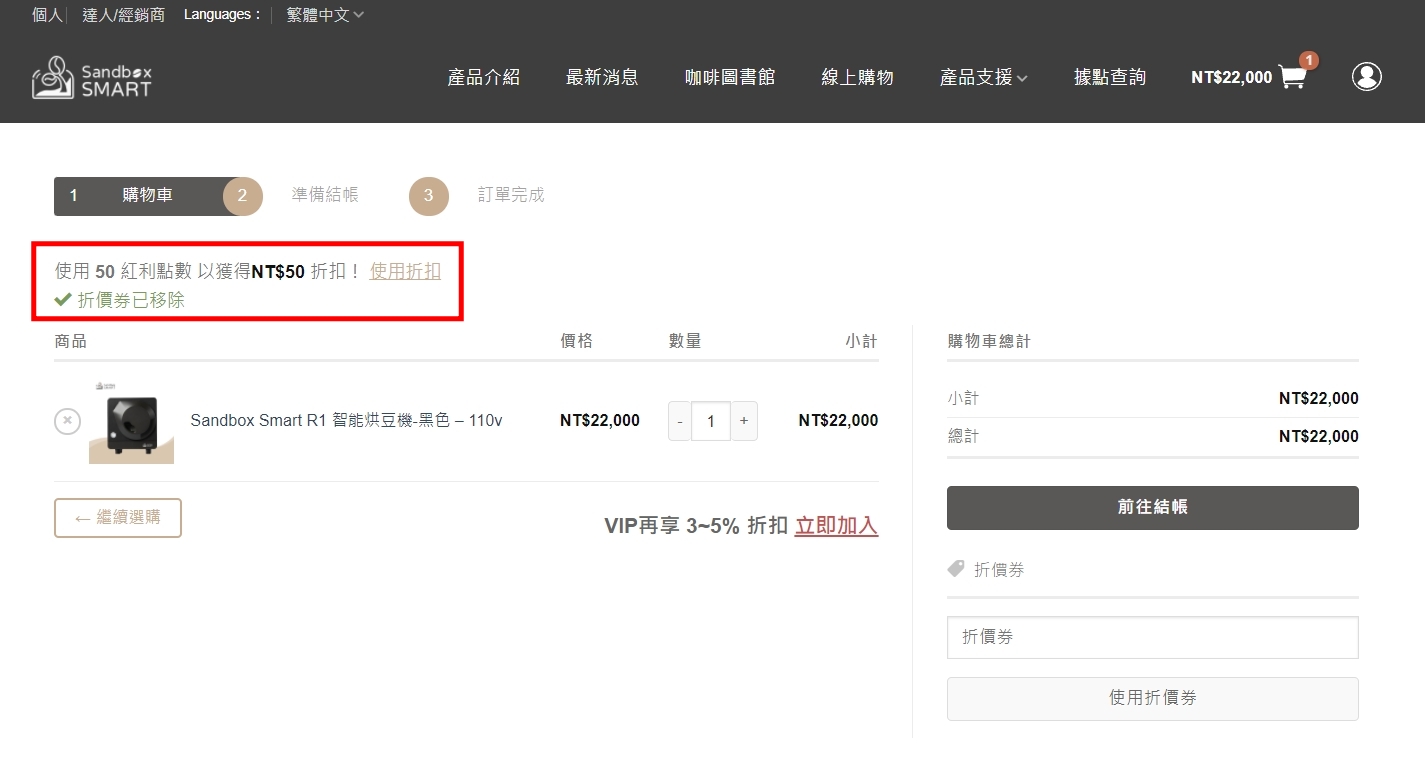
Task: Select the 個人 link in top bar
Action: [x=47, y=15]
